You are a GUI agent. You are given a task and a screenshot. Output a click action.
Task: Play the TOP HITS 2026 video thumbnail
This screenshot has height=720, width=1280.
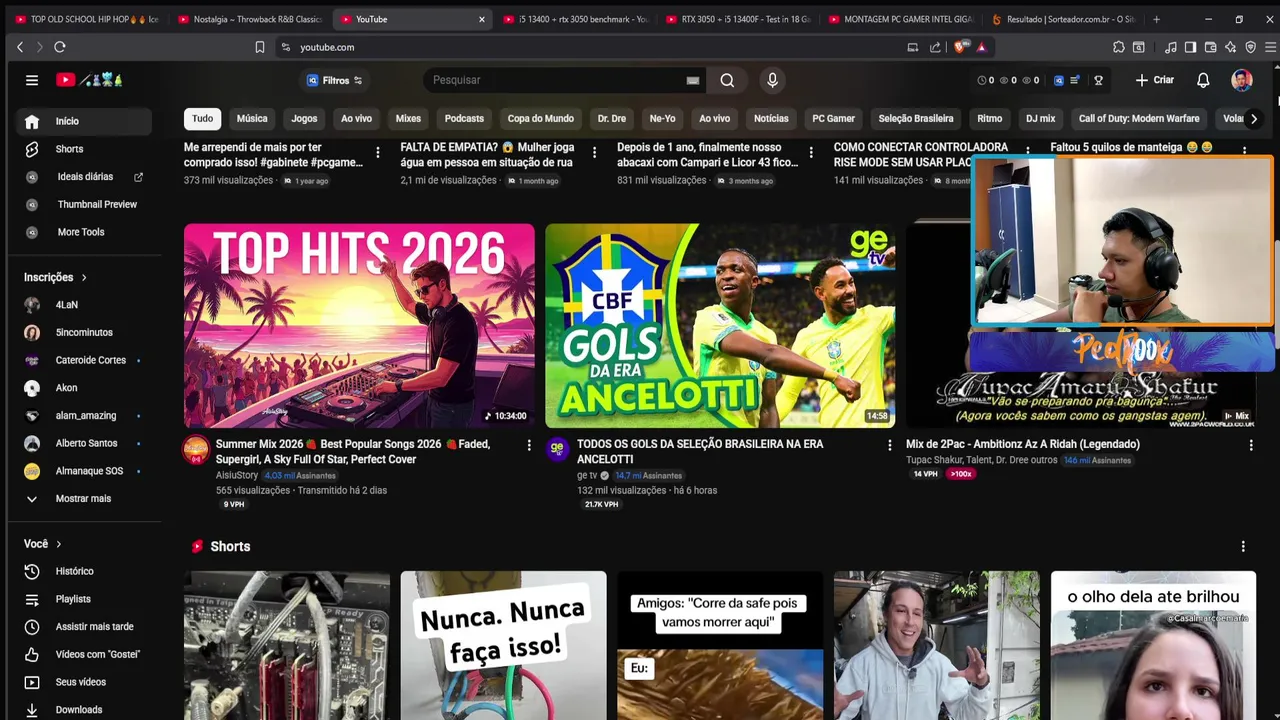coord(359,326)
